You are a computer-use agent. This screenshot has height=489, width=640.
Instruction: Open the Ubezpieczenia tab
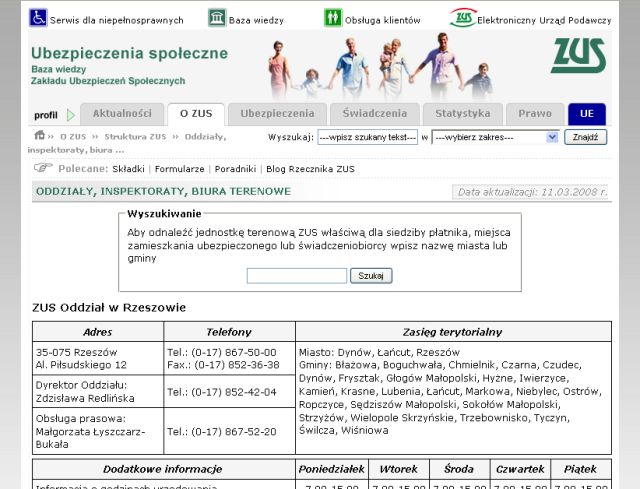(277, 114)
